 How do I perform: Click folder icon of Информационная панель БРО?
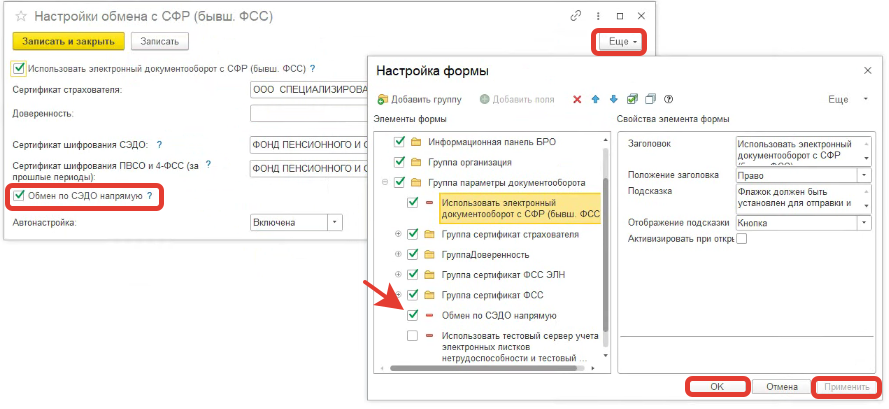point(417,141)
